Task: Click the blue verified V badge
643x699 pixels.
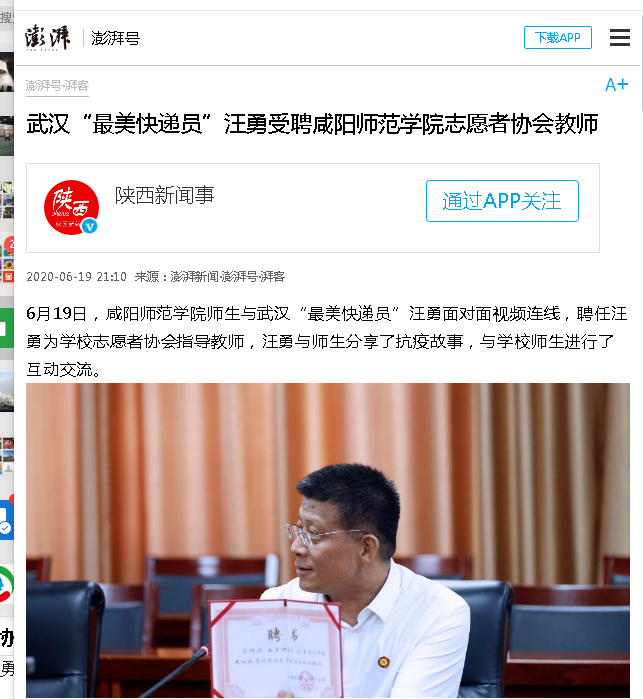Action: [x=90, y=226]
